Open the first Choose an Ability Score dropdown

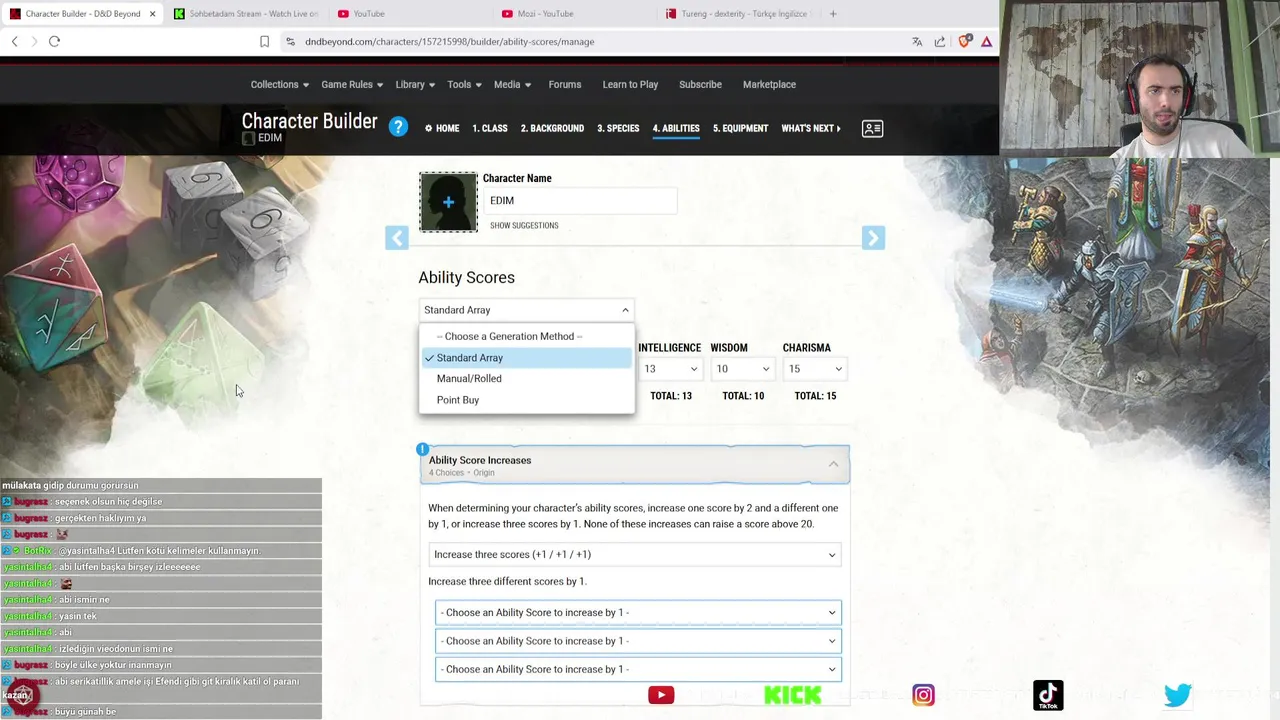coord(638,612)
